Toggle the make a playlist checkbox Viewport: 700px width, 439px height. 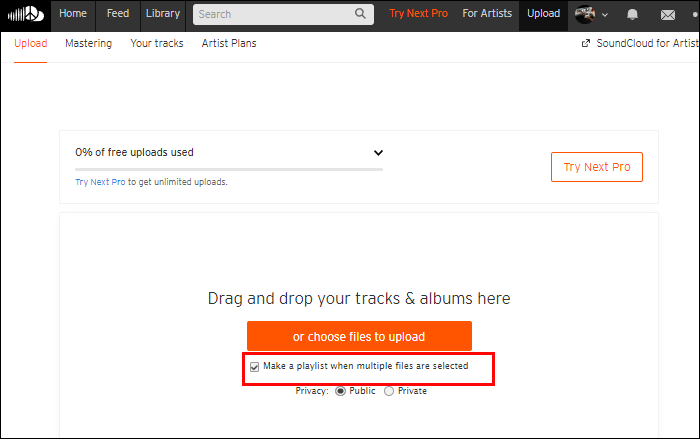click(254, 367)
